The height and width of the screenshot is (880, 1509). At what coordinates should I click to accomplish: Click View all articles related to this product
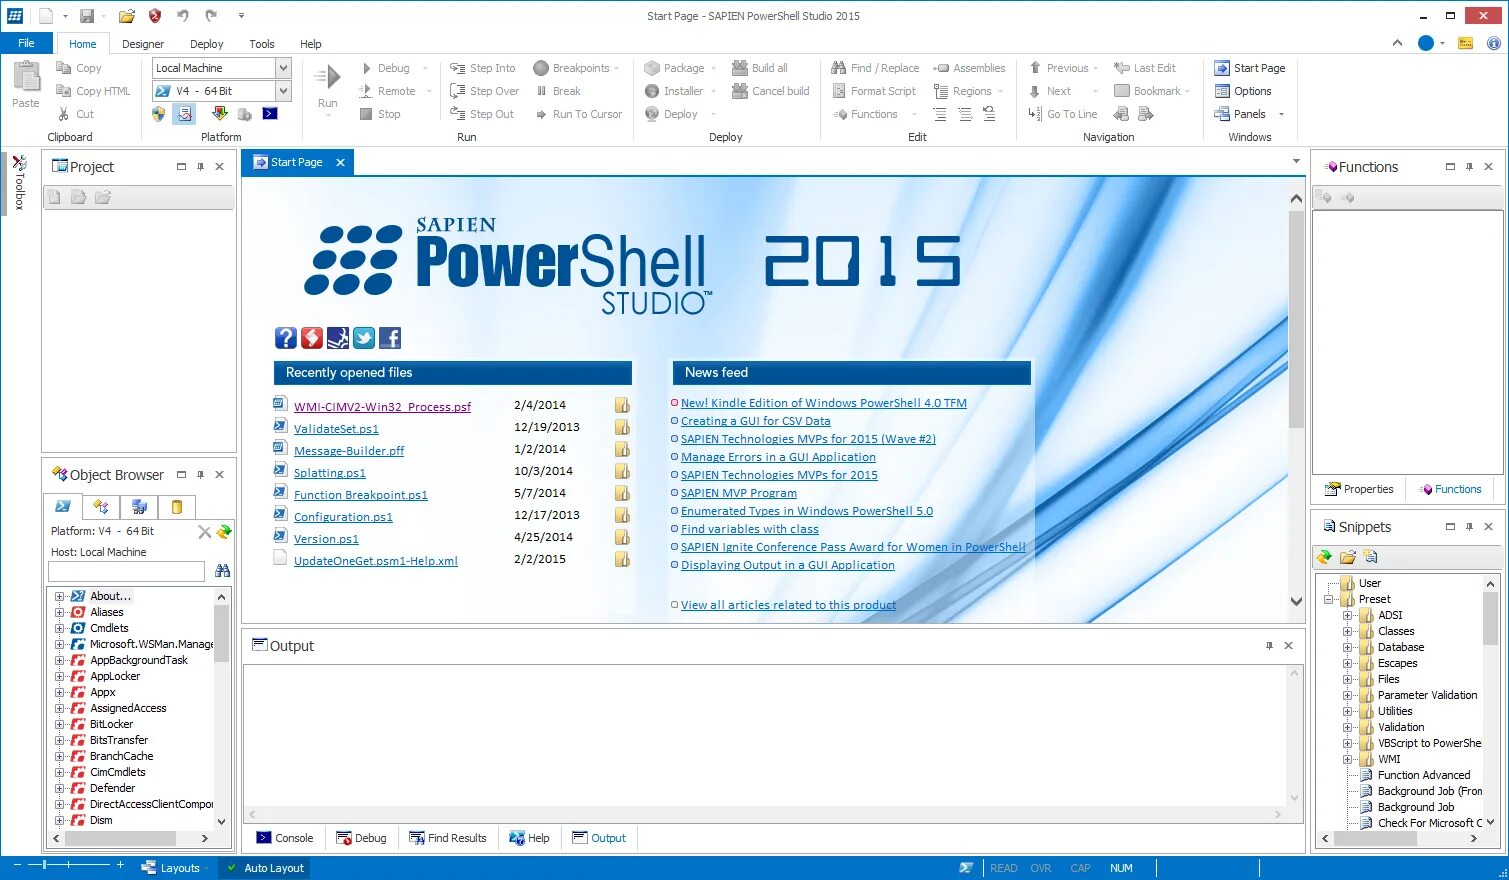click(788, 605)
